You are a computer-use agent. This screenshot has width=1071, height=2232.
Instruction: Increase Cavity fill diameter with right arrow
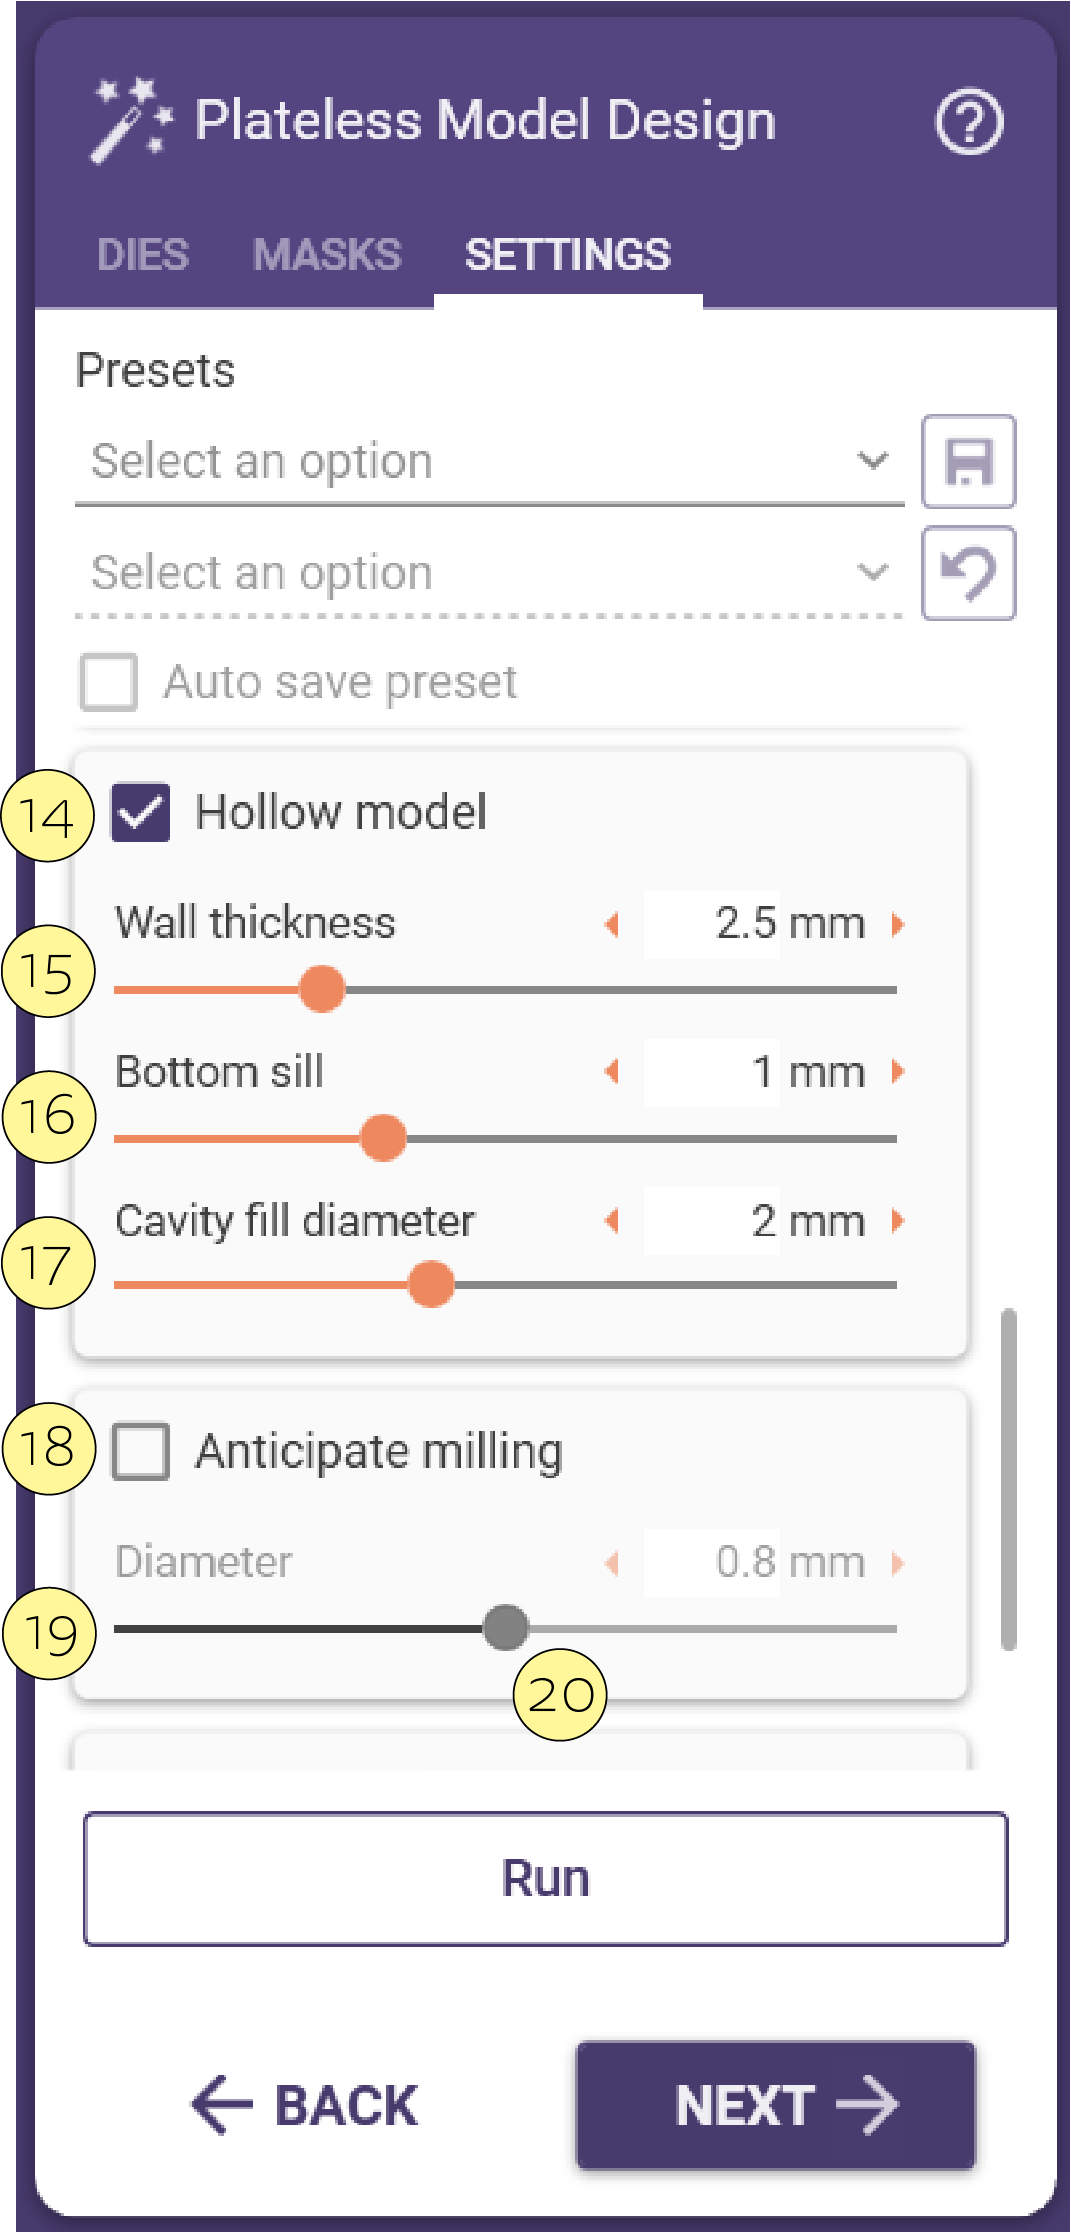(x=898, y=1220)
